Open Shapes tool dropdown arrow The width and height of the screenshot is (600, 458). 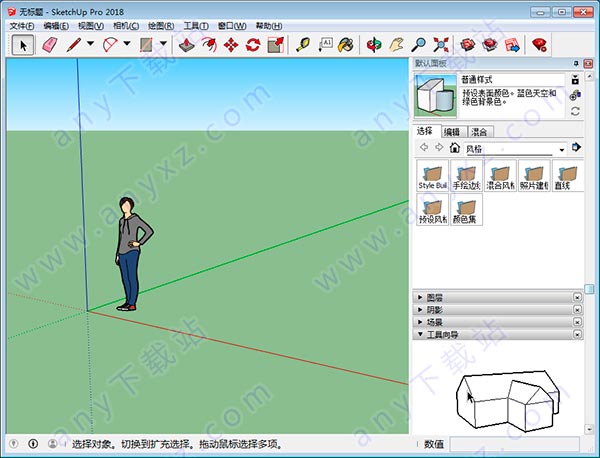pos(163,44)
